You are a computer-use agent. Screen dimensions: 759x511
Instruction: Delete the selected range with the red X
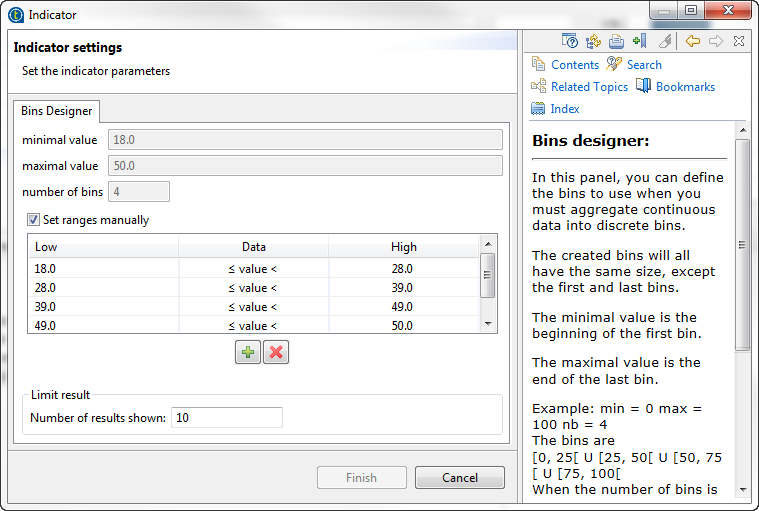click(x=276, y=352)
